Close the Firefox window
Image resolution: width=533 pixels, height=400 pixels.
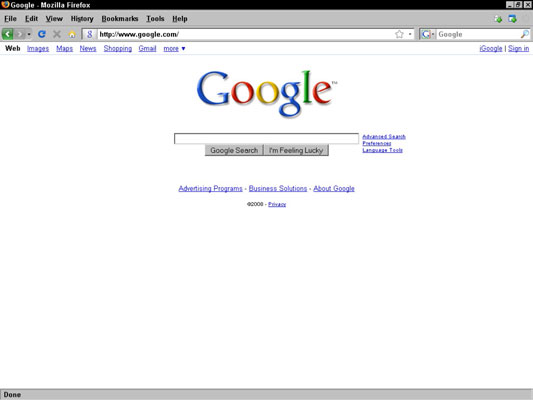[x=527, y=5]
